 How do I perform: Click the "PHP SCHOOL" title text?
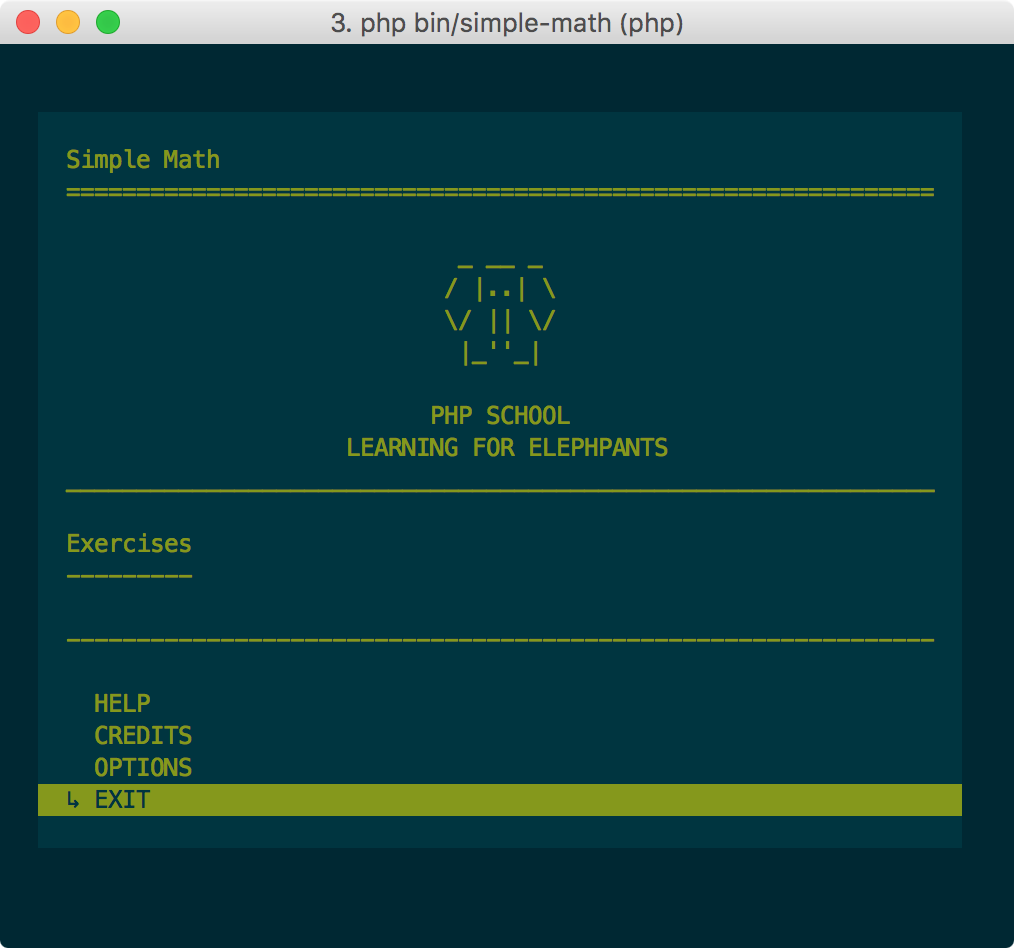[x=501, y=416]
